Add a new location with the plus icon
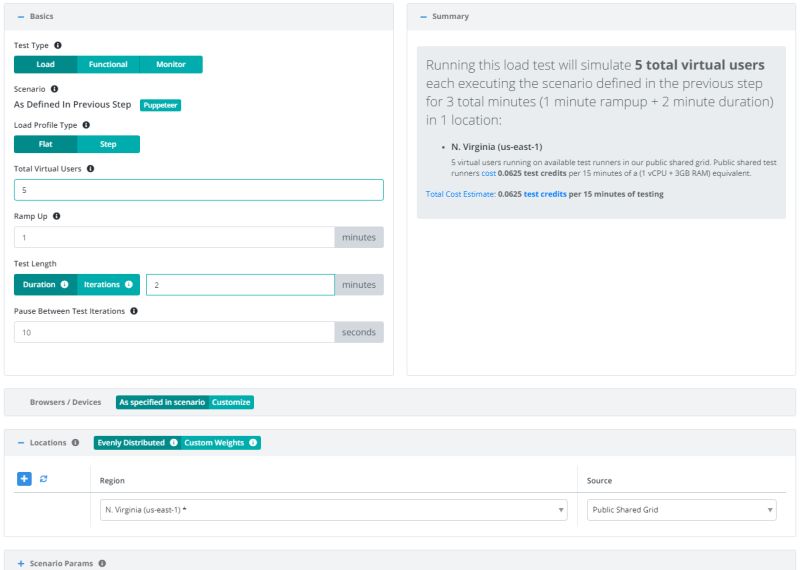Image resolution: width=800 pixels, height=570 pixels. coord(24,479)
